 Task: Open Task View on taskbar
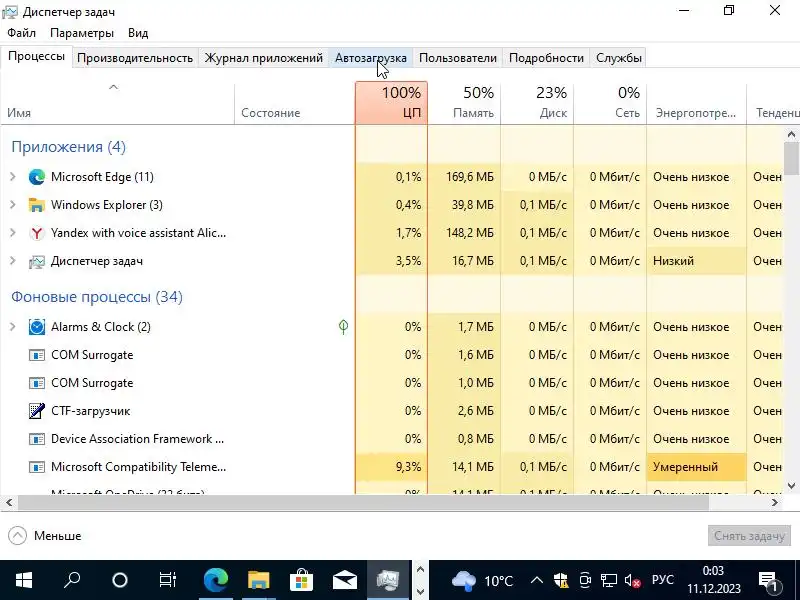pyautogui.click(x=167, y=580)
